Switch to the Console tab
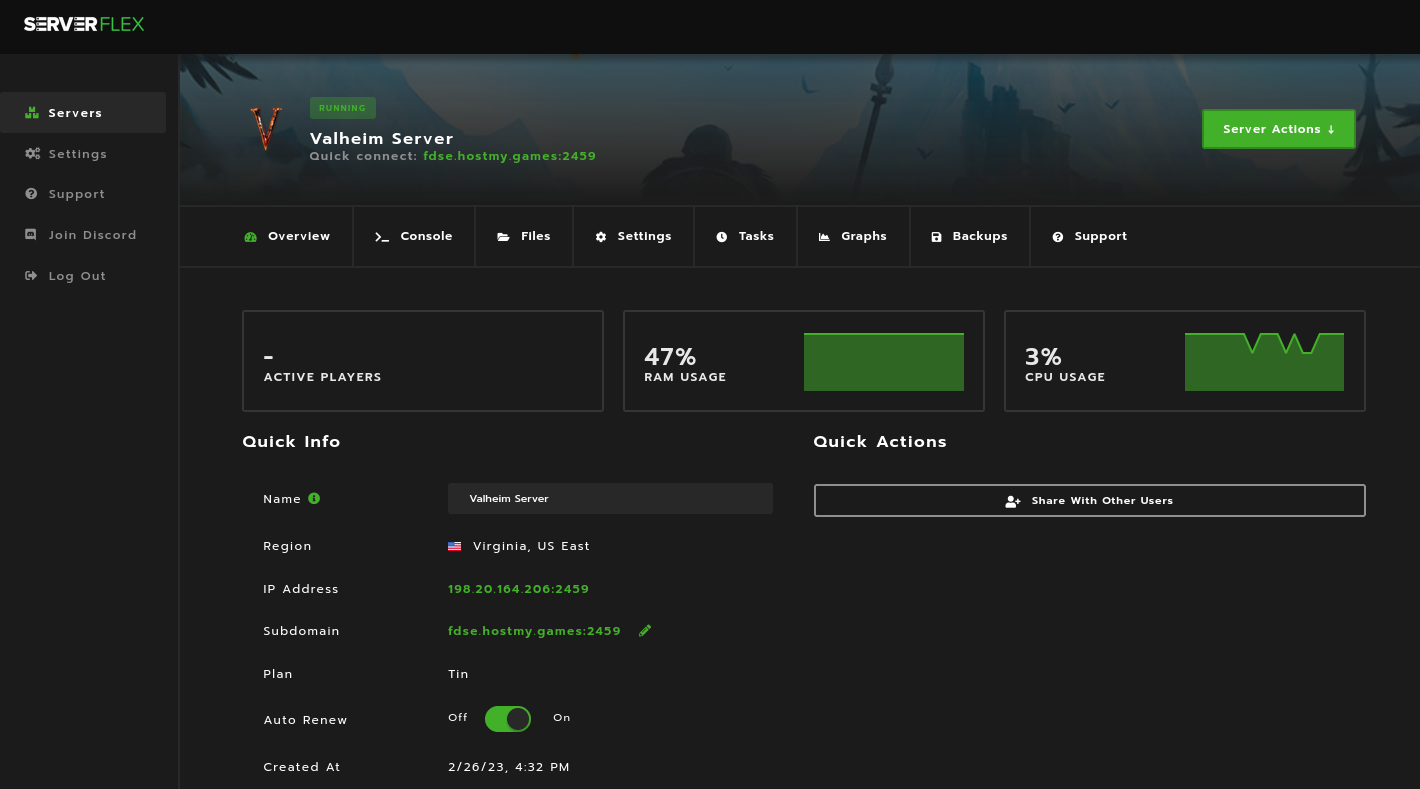The height and width of the screenshot is (789, 1420). coord(414,237)
